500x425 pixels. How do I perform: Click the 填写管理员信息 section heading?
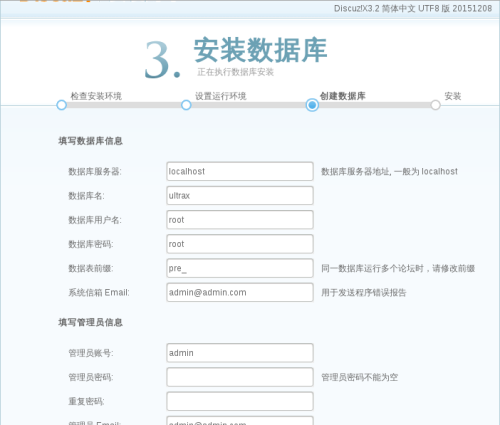91,322
